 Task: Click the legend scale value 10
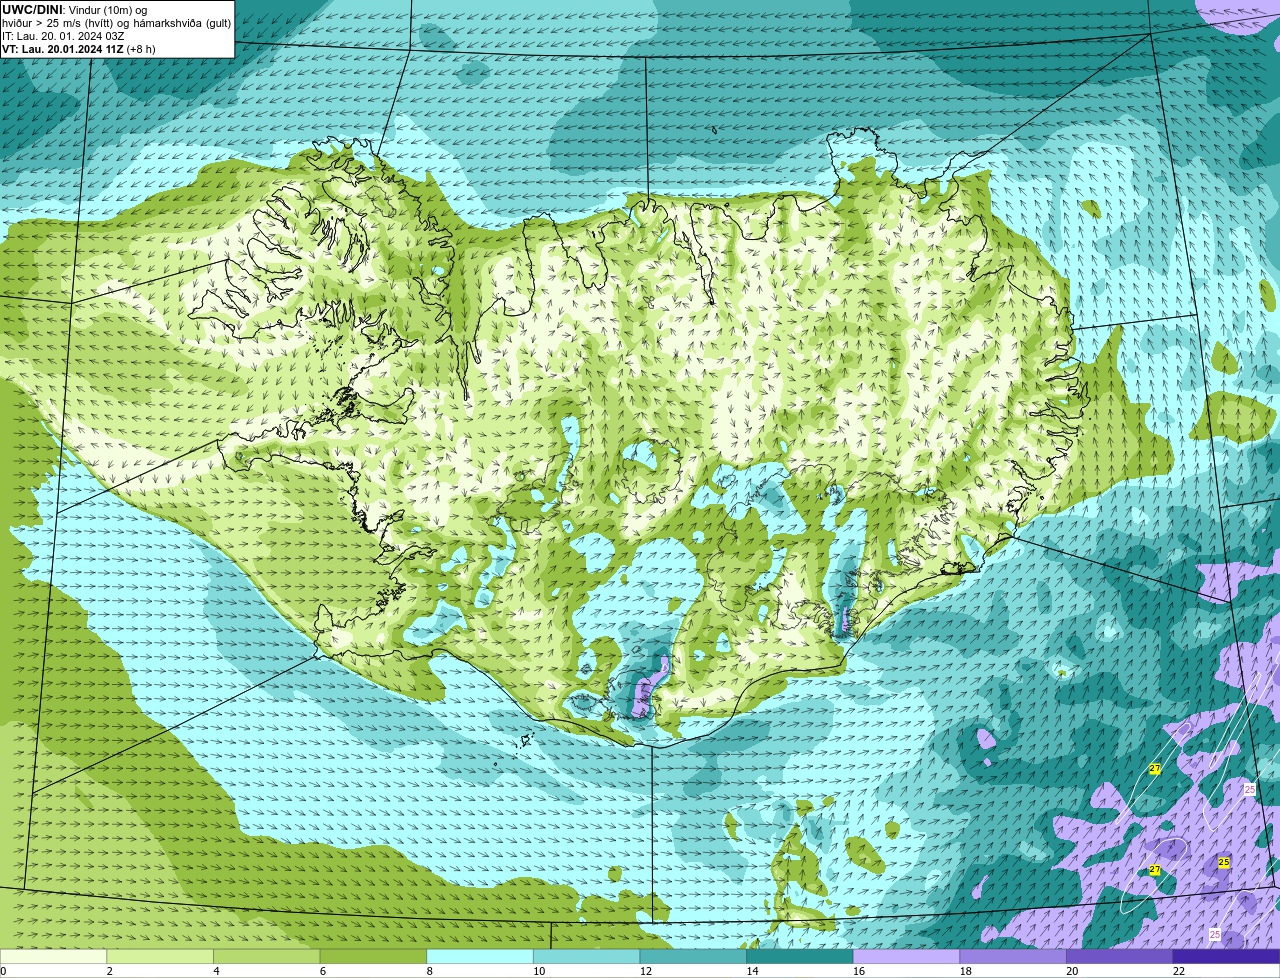click(539, 971)
